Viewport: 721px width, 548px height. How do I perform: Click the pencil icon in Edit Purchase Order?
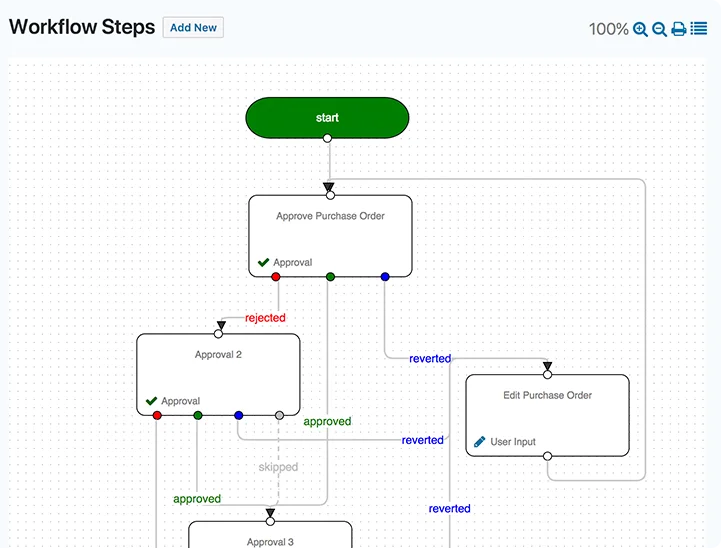tap(480, 441)
